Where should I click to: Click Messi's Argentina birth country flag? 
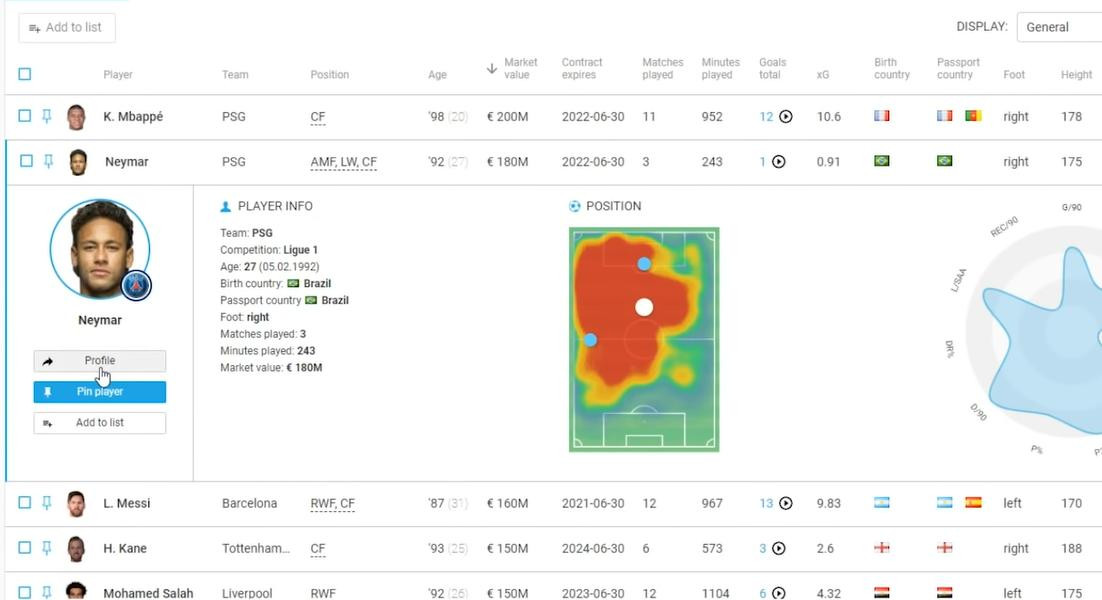coord(881,502)
